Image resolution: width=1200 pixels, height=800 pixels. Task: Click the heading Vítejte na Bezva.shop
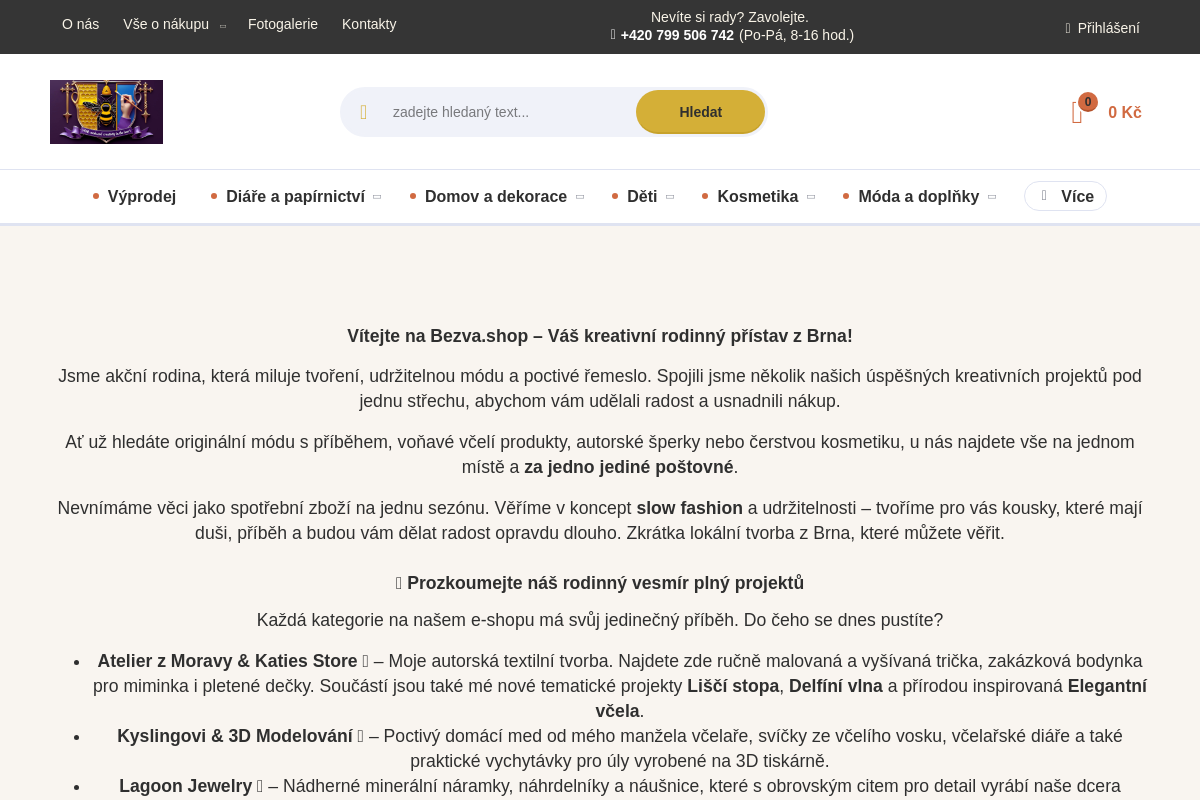pos(600,336)
